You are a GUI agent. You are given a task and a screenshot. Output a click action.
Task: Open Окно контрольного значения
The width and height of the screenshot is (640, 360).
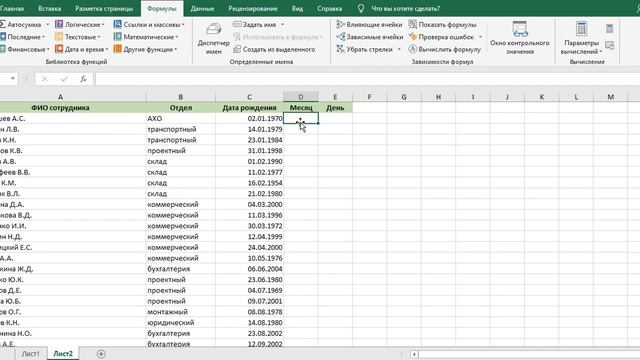tap(520, 38)
